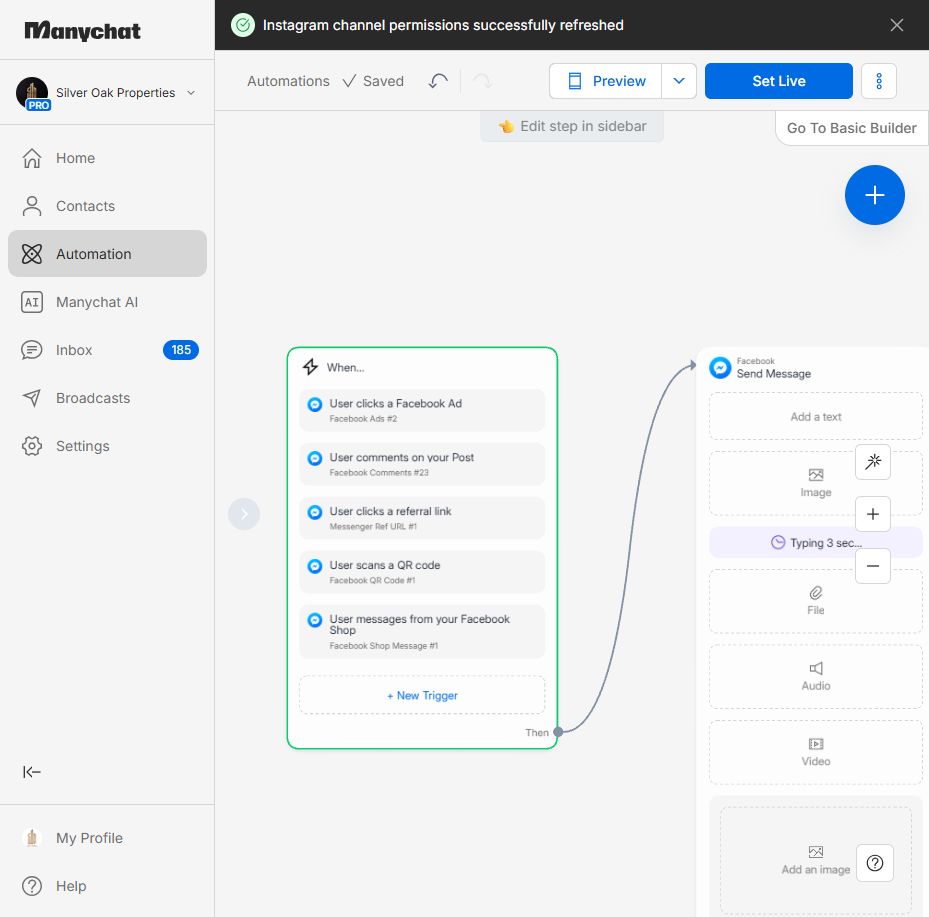Image resolution: width=929 pixels, height=917 pixels.
Task: Click the Video block
Action: (x=815, y=752)
